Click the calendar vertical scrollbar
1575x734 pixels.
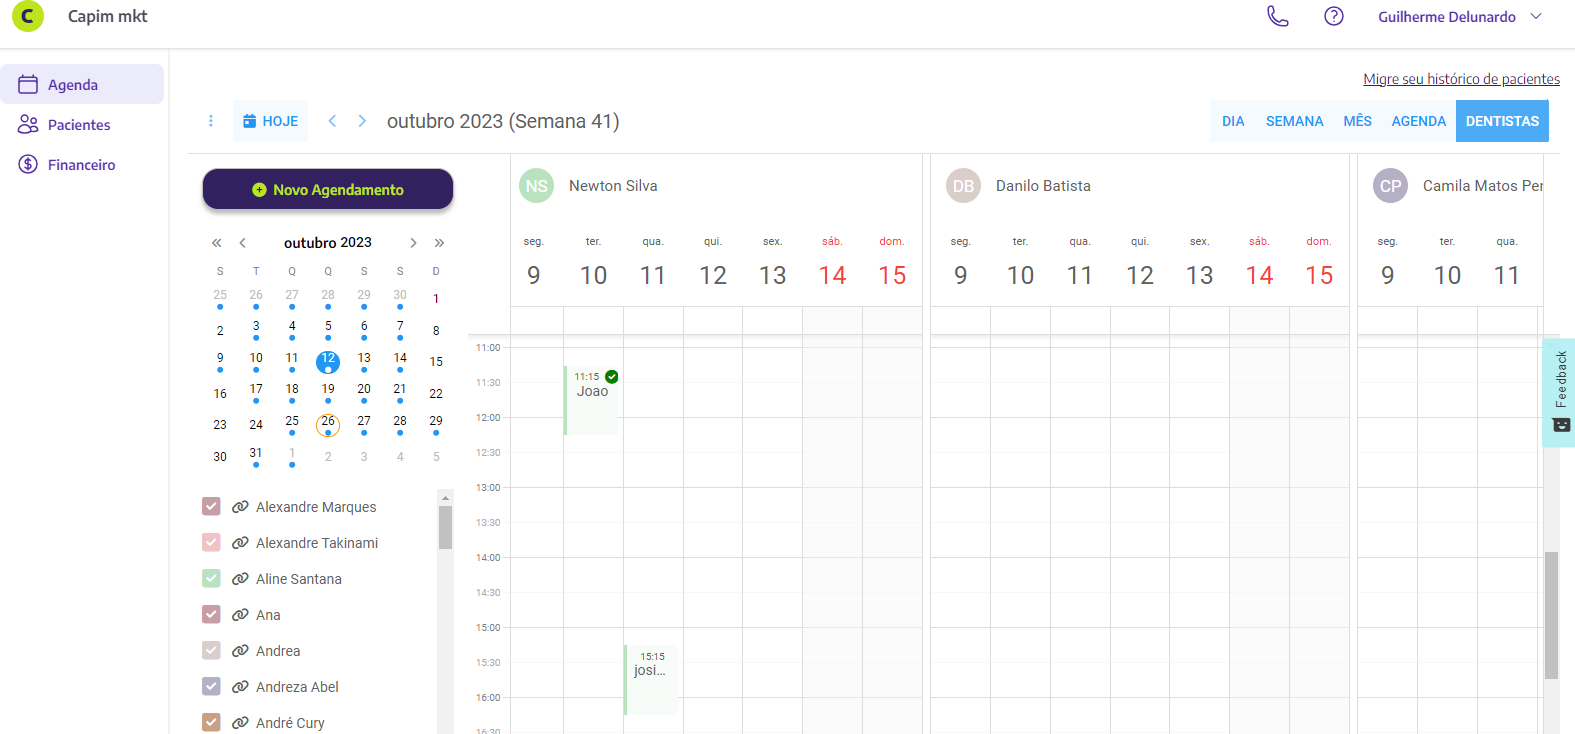tap(1551, 615)
